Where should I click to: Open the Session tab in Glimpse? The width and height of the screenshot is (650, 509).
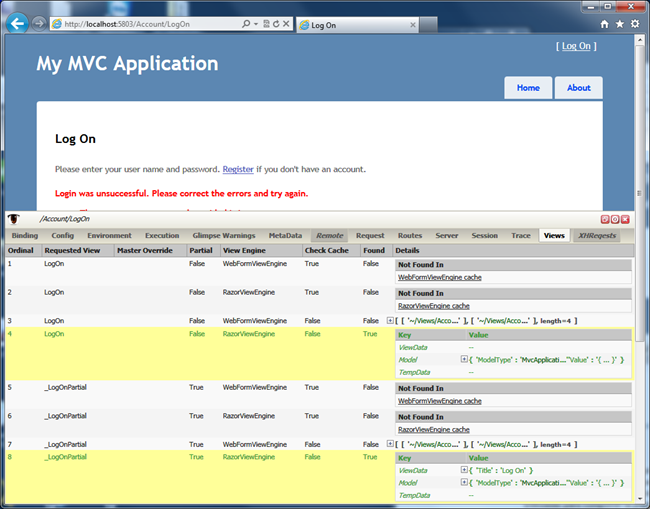point(484,235)
